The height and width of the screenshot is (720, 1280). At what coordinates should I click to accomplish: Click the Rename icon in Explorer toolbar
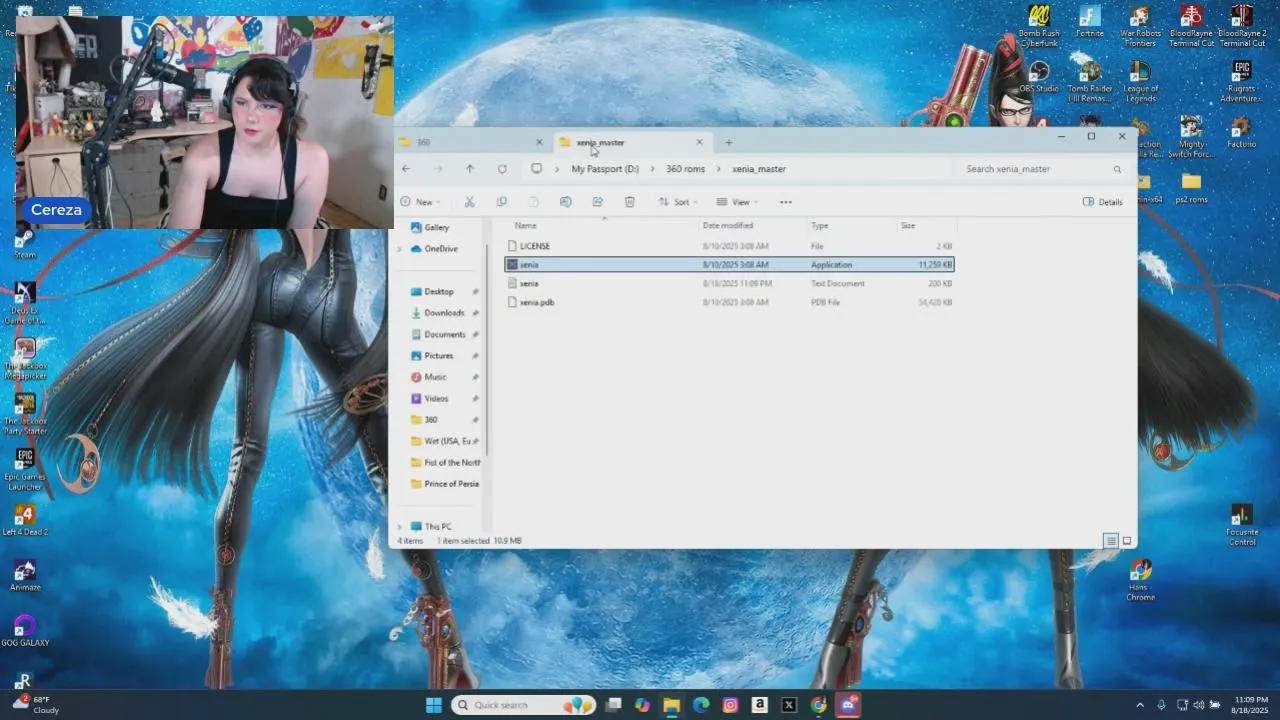(x=565, y=202)
